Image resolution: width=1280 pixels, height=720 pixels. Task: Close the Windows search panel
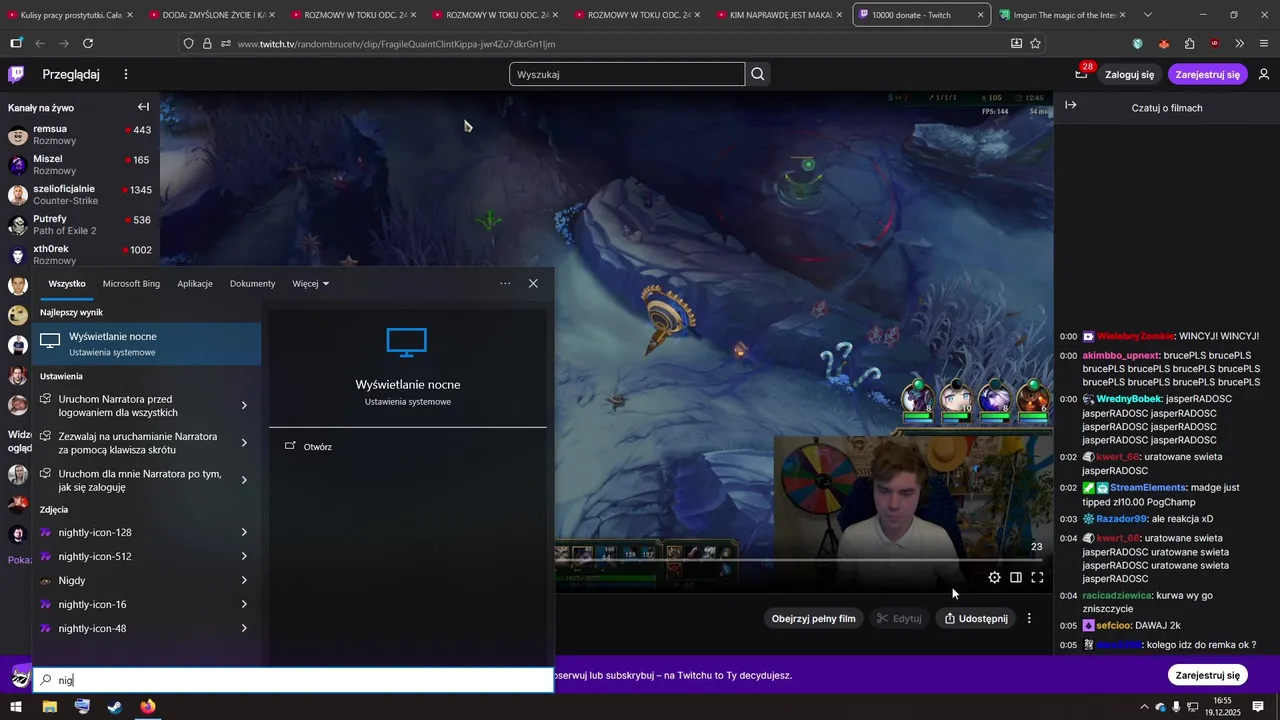point(533,283)
